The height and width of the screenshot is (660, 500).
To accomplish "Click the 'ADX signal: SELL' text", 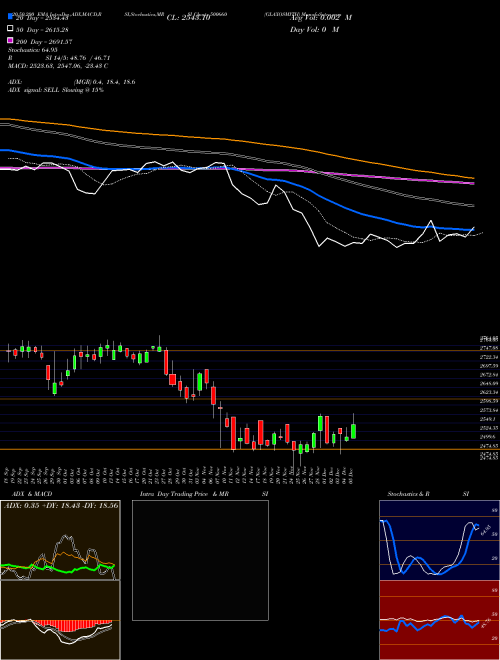I will [x=34, y=90].
